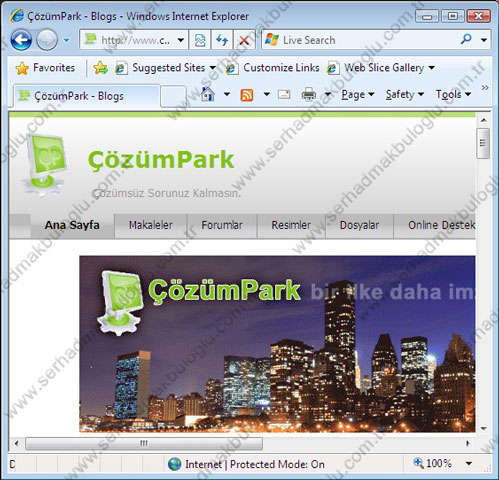The width and height of the screenshot is (499, 480).
Task: Open the Home page icon
Action: [208, 94]
